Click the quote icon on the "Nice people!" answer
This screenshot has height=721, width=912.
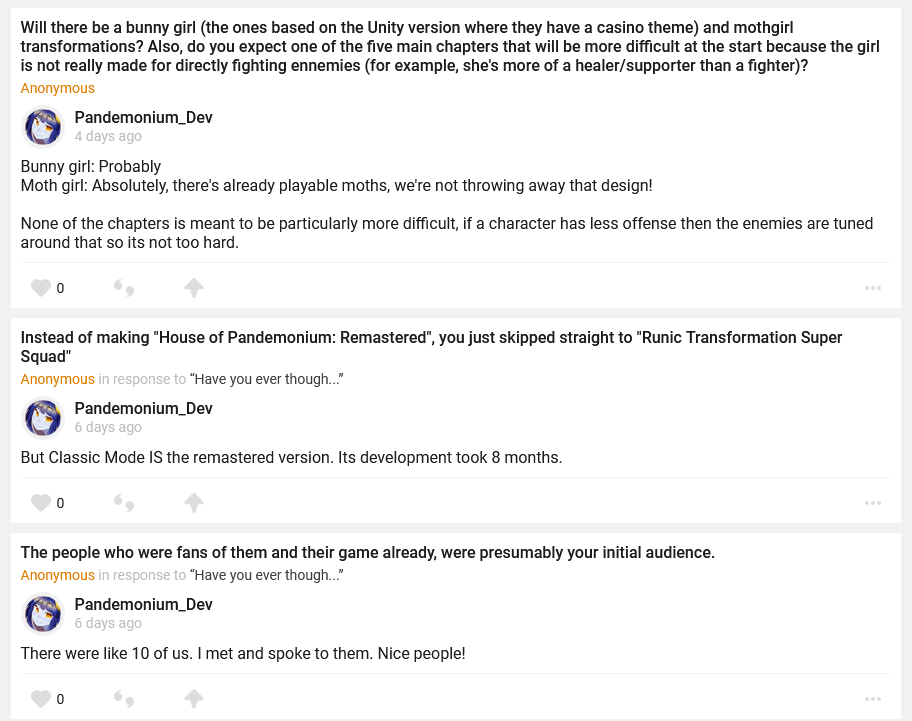124,699
